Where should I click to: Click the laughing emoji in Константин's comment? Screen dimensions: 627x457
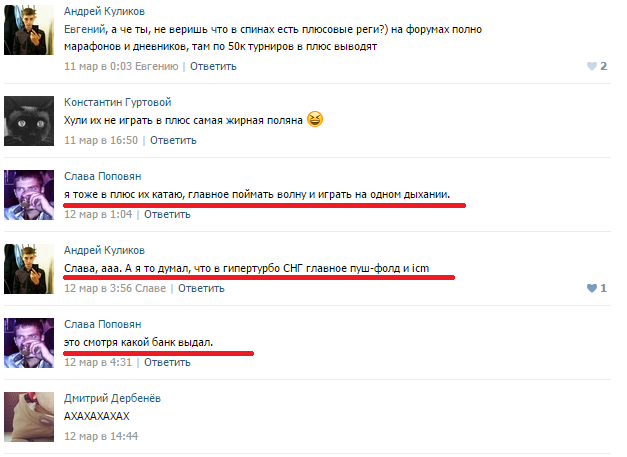[315, 120]
